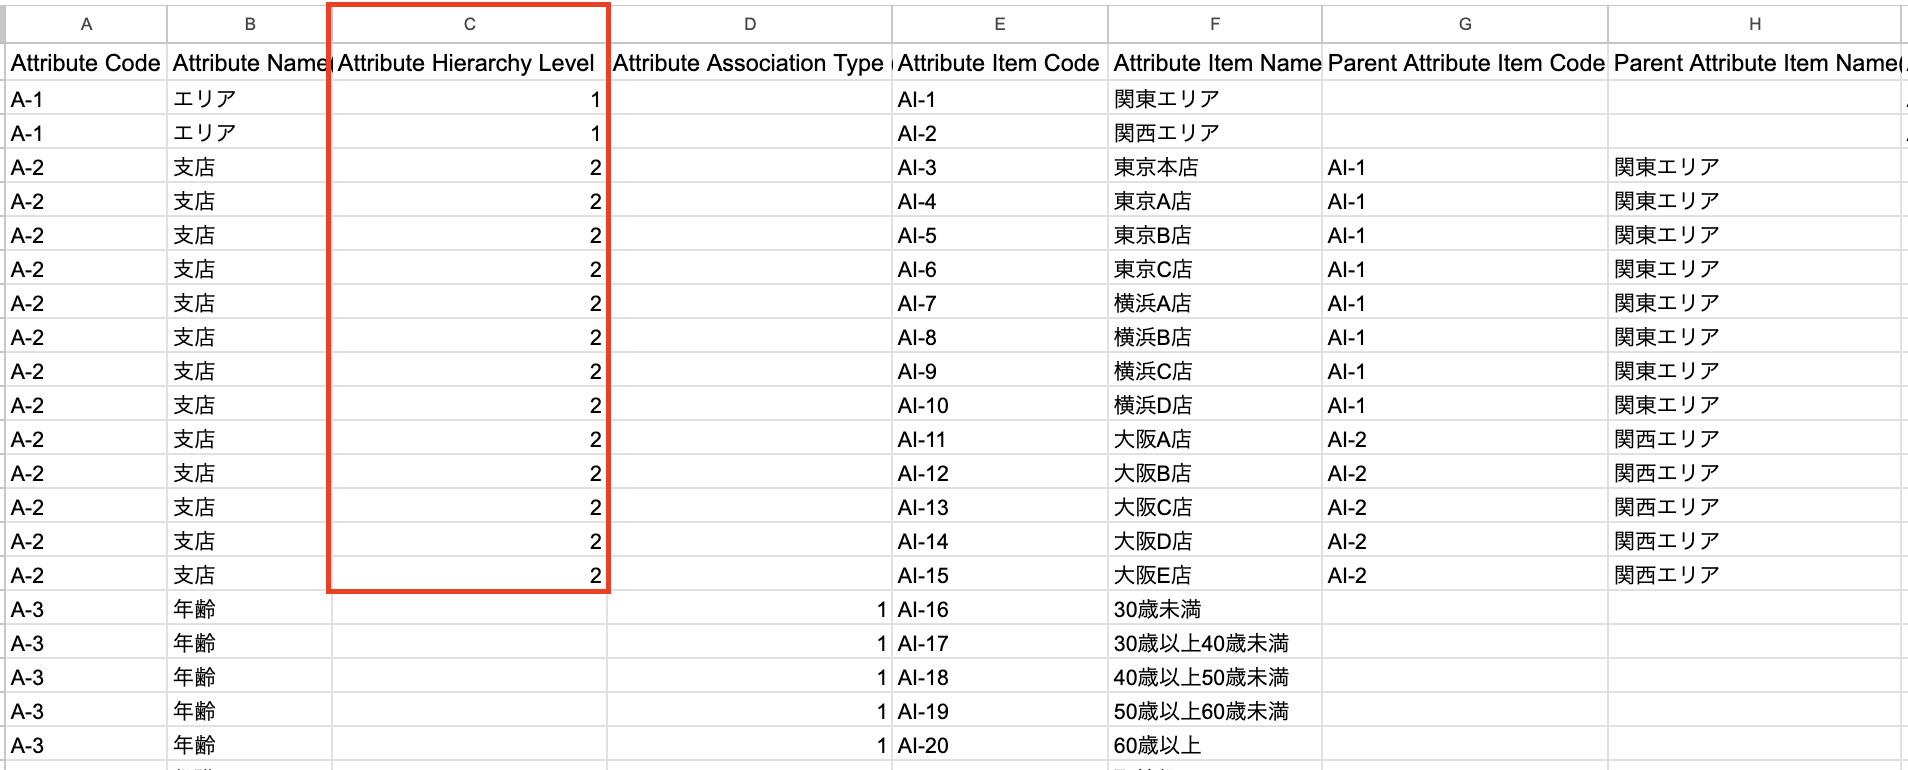Viewport: 1908px width, 770px height.
Task: Select the cell with 大阪E店
Action: pos(1214,575)
